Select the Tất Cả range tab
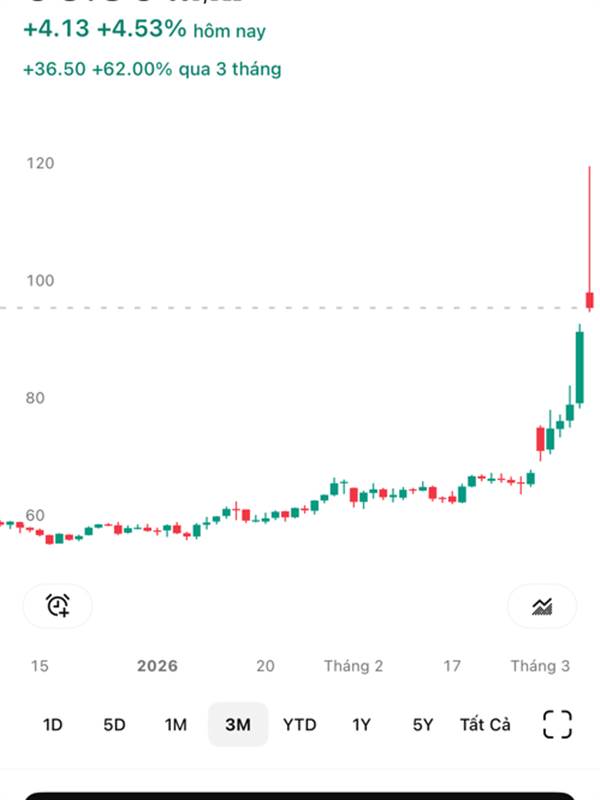 tap(485, 725)
